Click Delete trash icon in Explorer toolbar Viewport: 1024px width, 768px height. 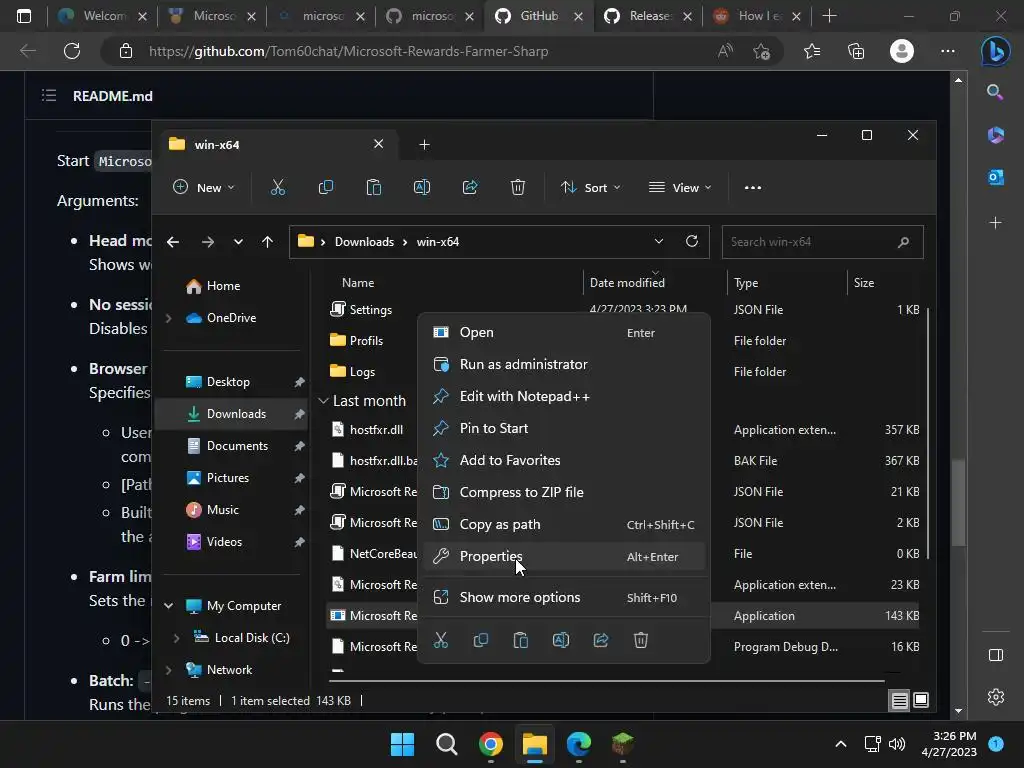coord(518,187)
